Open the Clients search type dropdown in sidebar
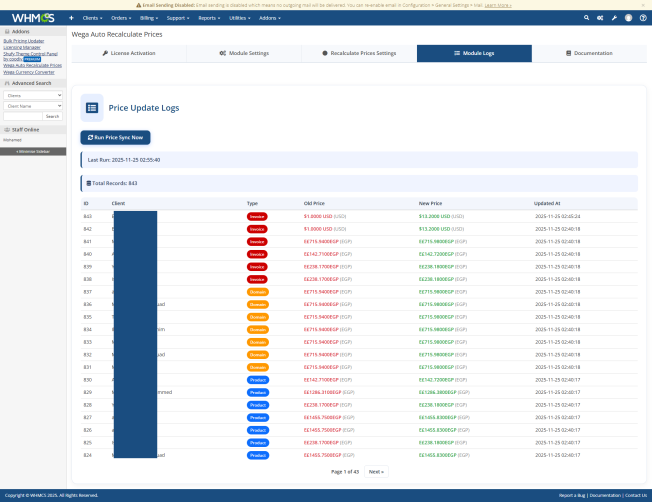The width and height of the screenshot is (652, 502). click(33, 95)
